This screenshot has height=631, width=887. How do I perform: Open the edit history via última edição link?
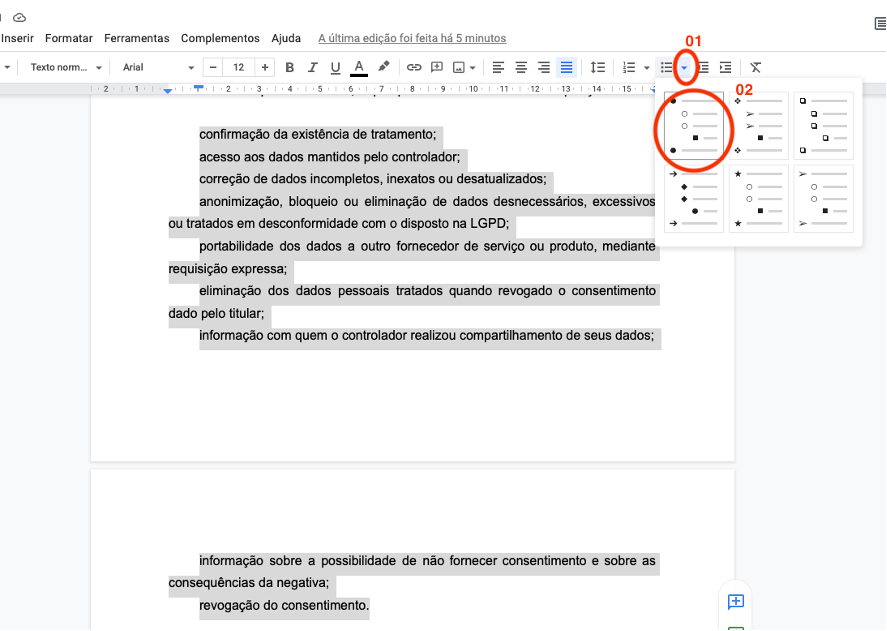[x=413, y=38]
